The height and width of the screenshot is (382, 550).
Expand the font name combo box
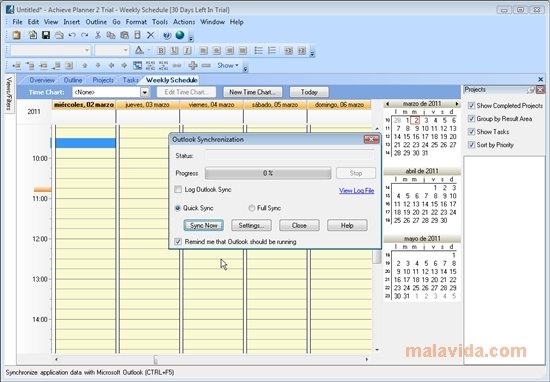coord(87,51)
